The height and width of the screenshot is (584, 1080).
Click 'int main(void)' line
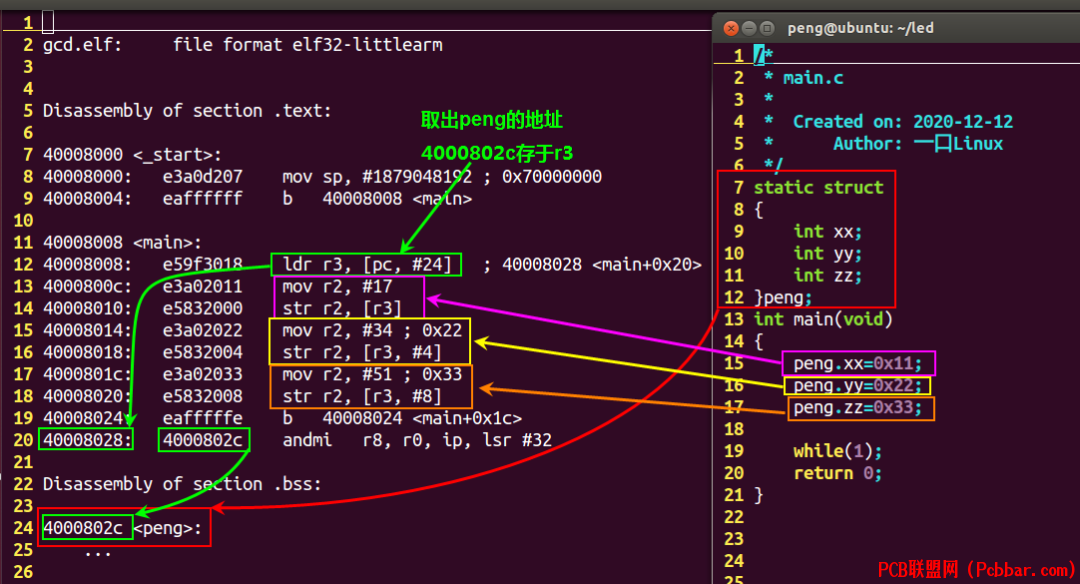point(823,320)
